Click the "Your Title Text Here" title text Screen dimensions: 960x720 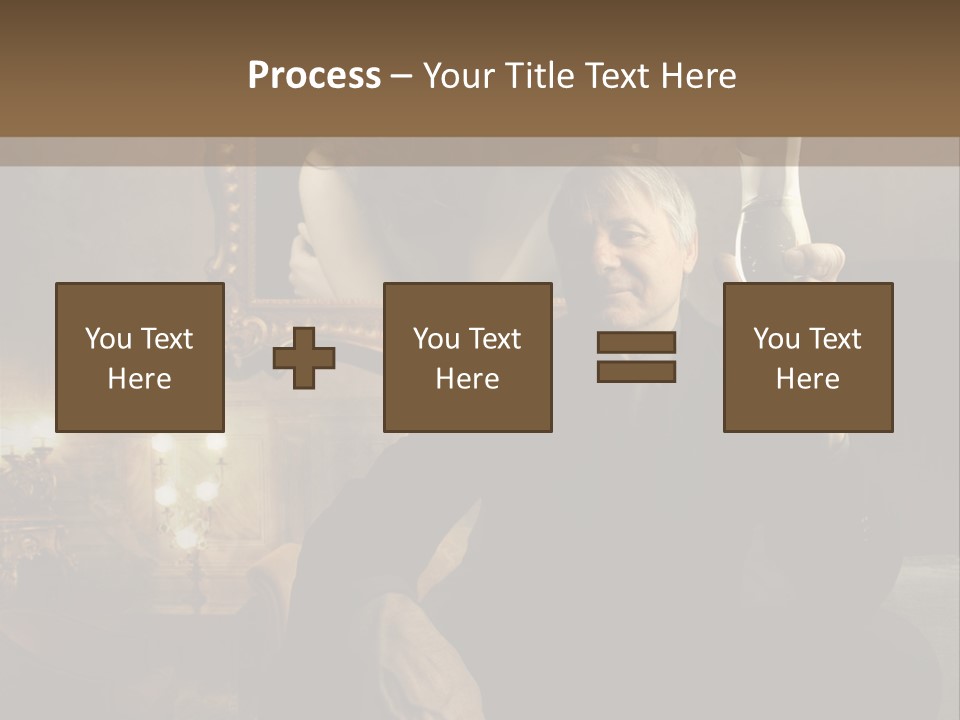(580, 75)
